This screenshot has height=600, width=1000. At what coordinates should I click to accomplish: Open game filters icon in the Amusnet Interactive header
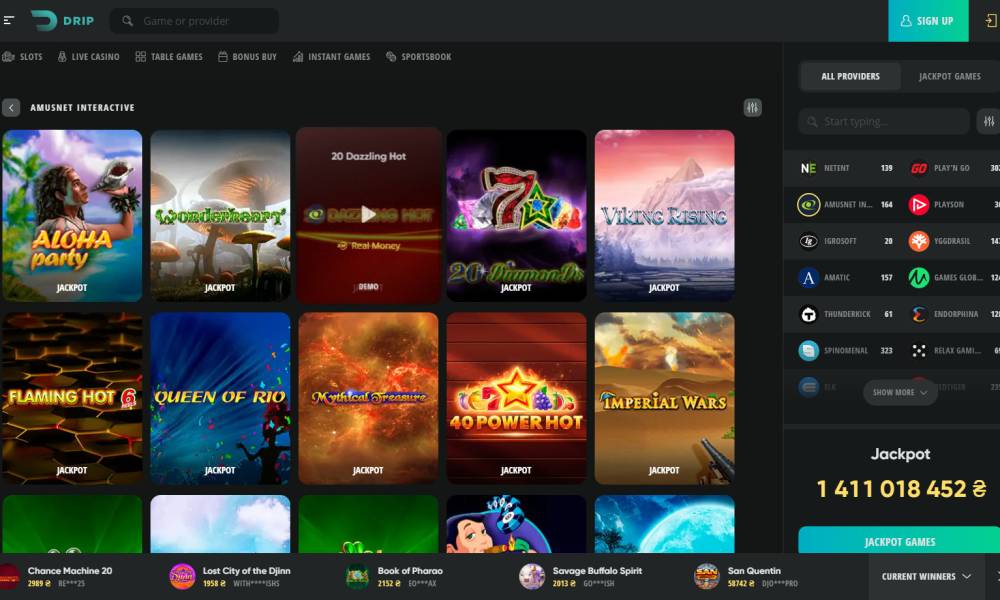point(753,108)
